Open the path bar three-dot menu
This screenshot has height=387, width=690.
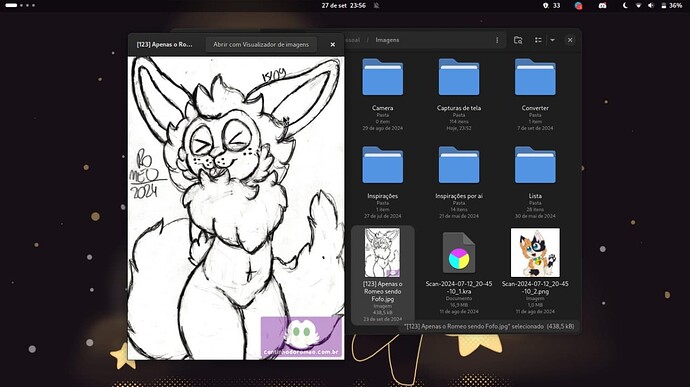497,40
